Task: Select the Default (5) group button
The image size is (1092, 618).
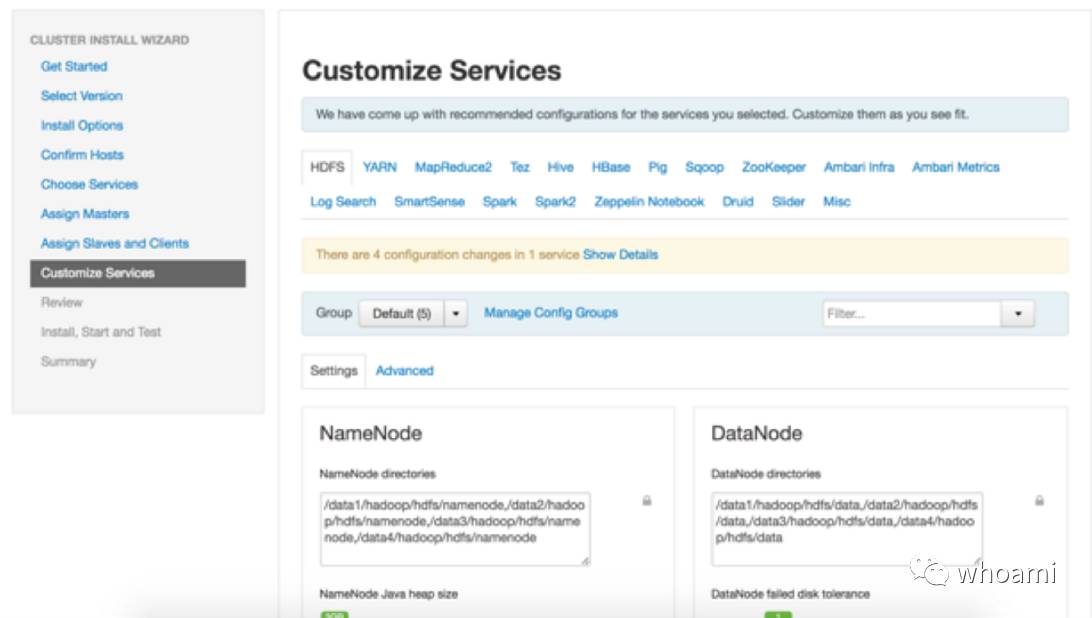Action: pos(401,313)
